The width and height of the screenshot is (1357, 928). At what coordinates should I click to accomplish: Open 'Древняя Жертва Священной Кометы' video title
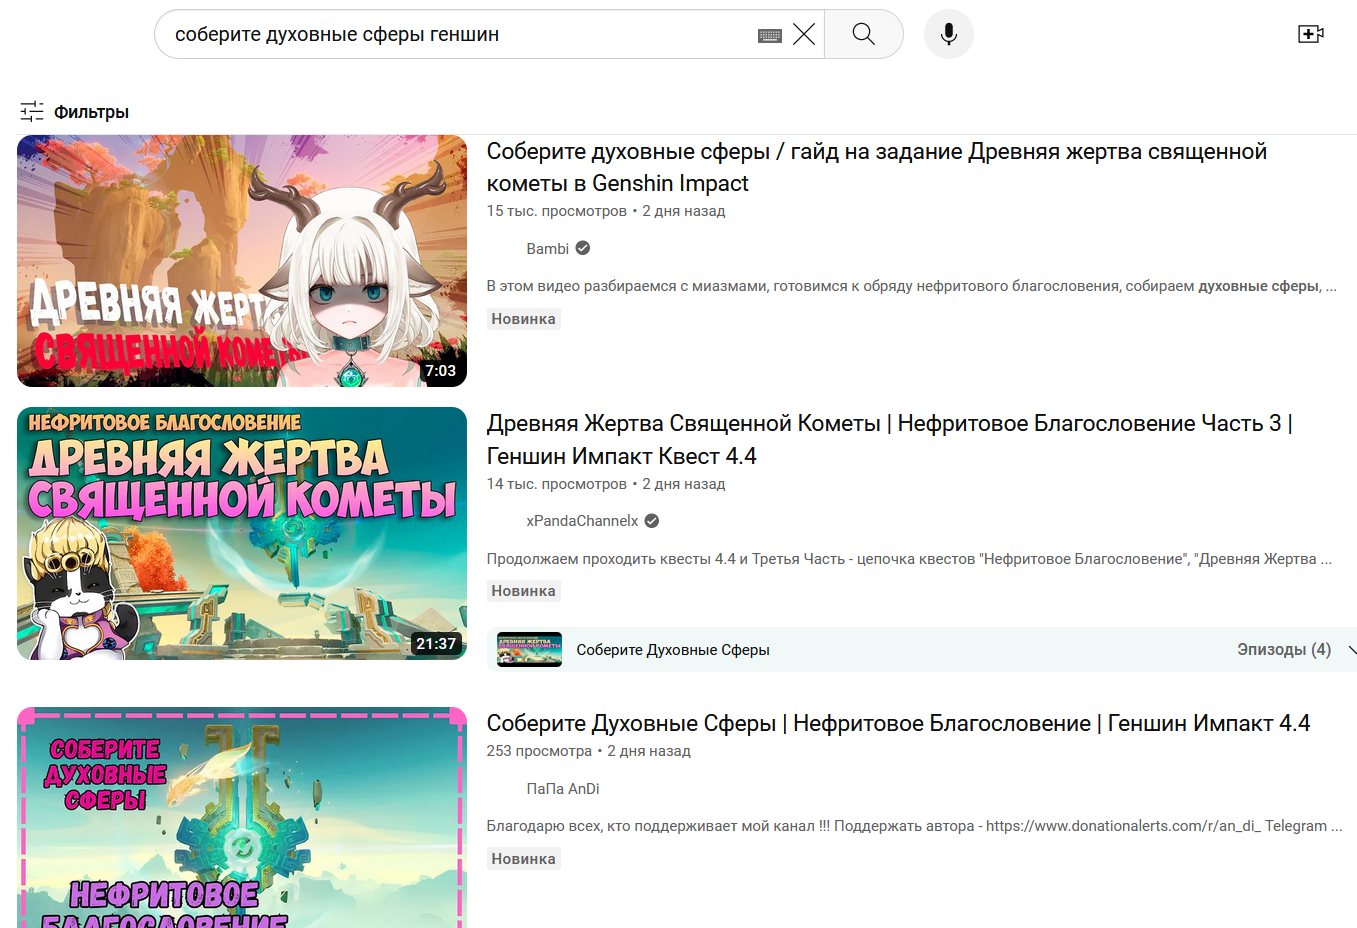pos(890,440)
